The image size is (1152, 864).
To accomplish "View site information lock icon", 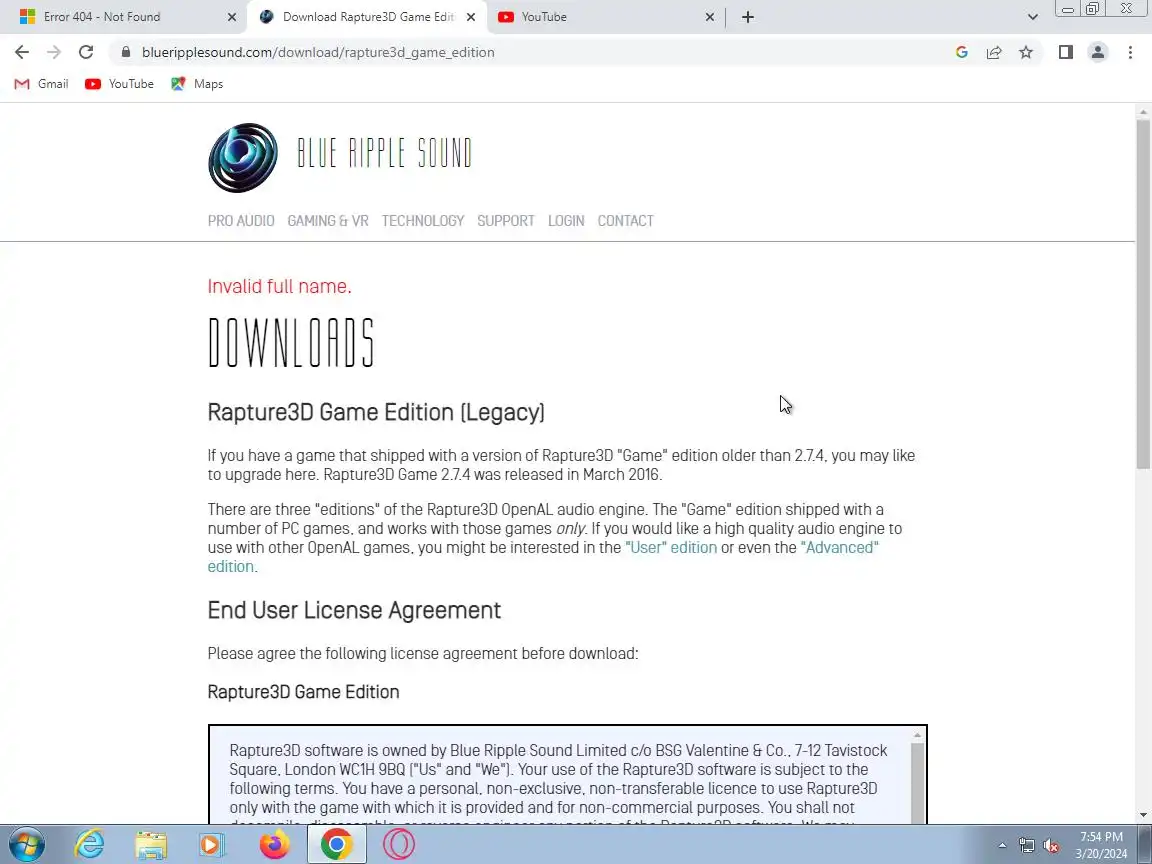I will (126, 52).
